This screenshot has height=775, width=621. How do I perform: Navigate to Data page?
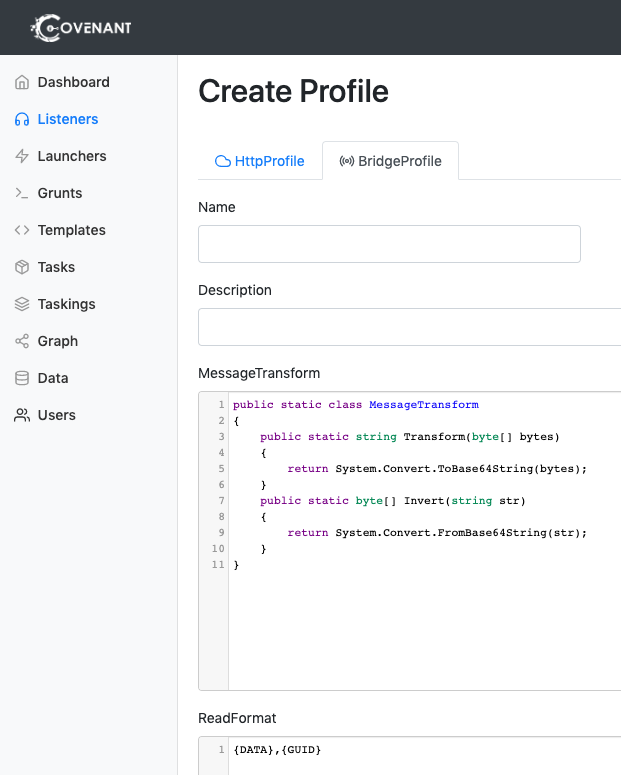[53, 378]
